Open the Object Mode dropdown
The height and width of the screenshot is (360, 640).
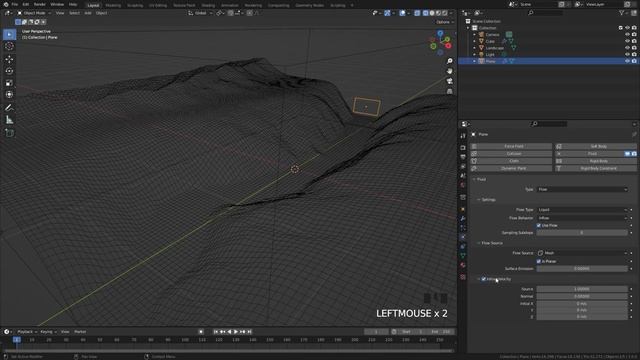tap(34, 13)
